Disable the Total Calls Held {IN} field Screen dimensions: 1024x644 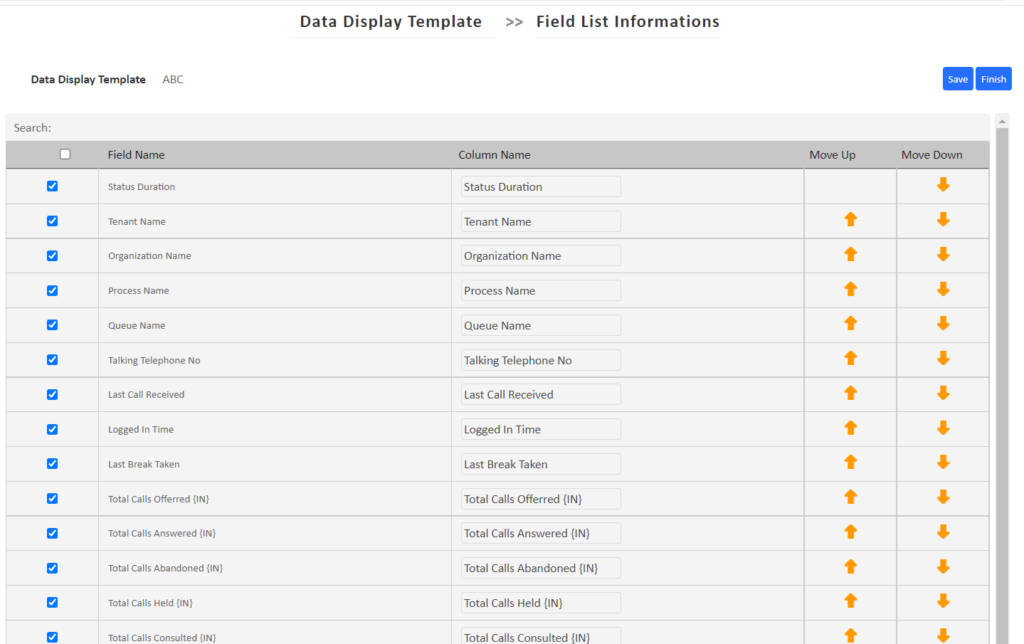(x=52, y=602)
